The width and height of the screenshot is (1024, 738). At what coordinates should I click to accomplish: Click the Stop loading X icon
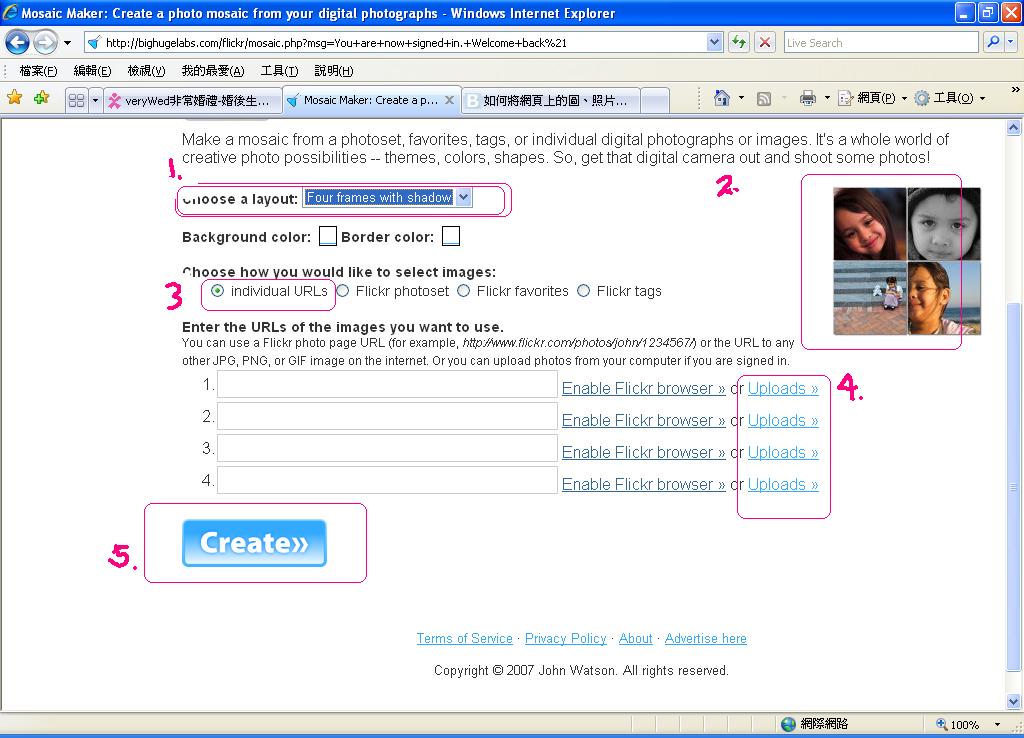[765, 42]
